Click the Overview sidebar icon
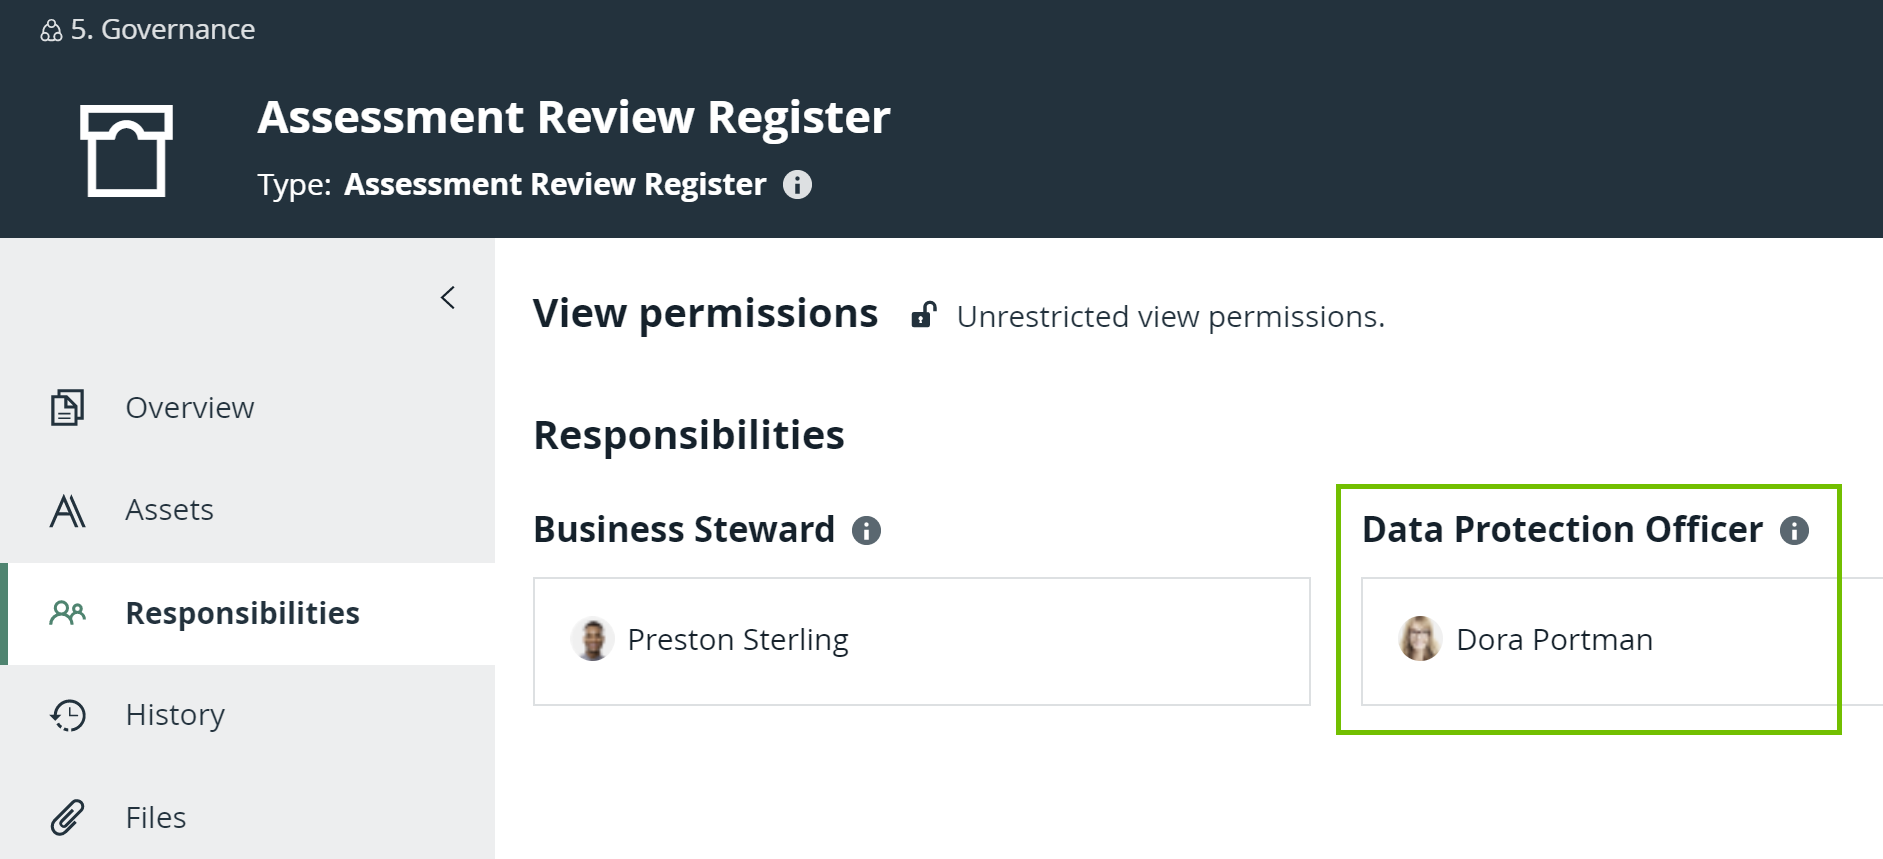This screenshot has width=1883, height=859. coord(66,407)
